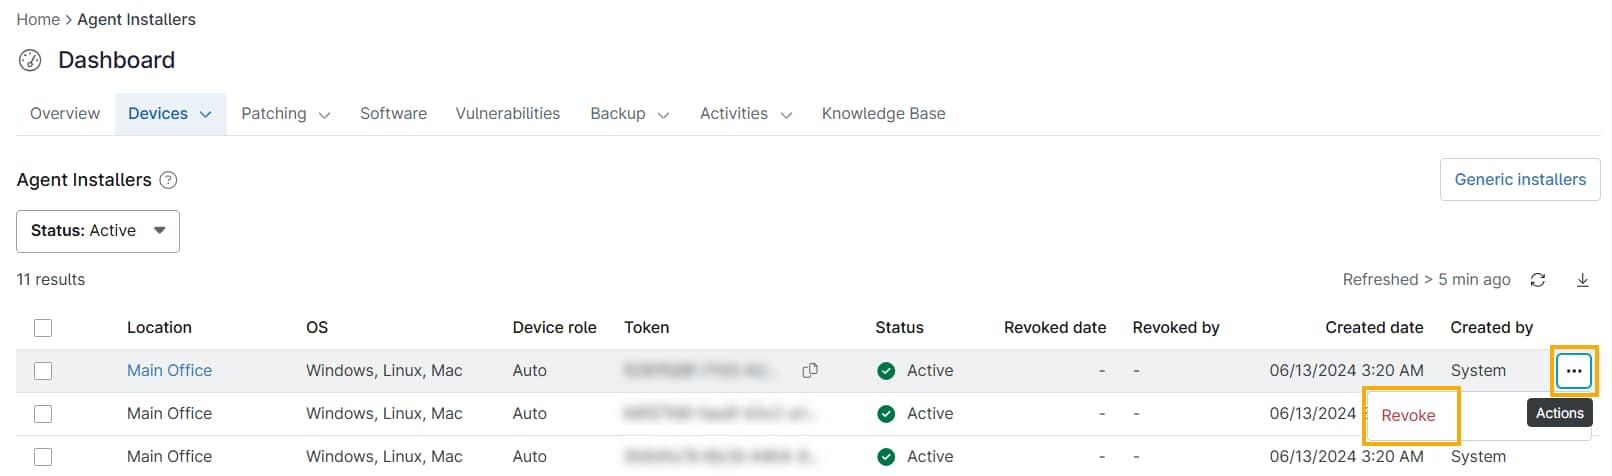Click the green Active status icon in second row
Viewport: 1612px width, 476px height.
(886, 414)
